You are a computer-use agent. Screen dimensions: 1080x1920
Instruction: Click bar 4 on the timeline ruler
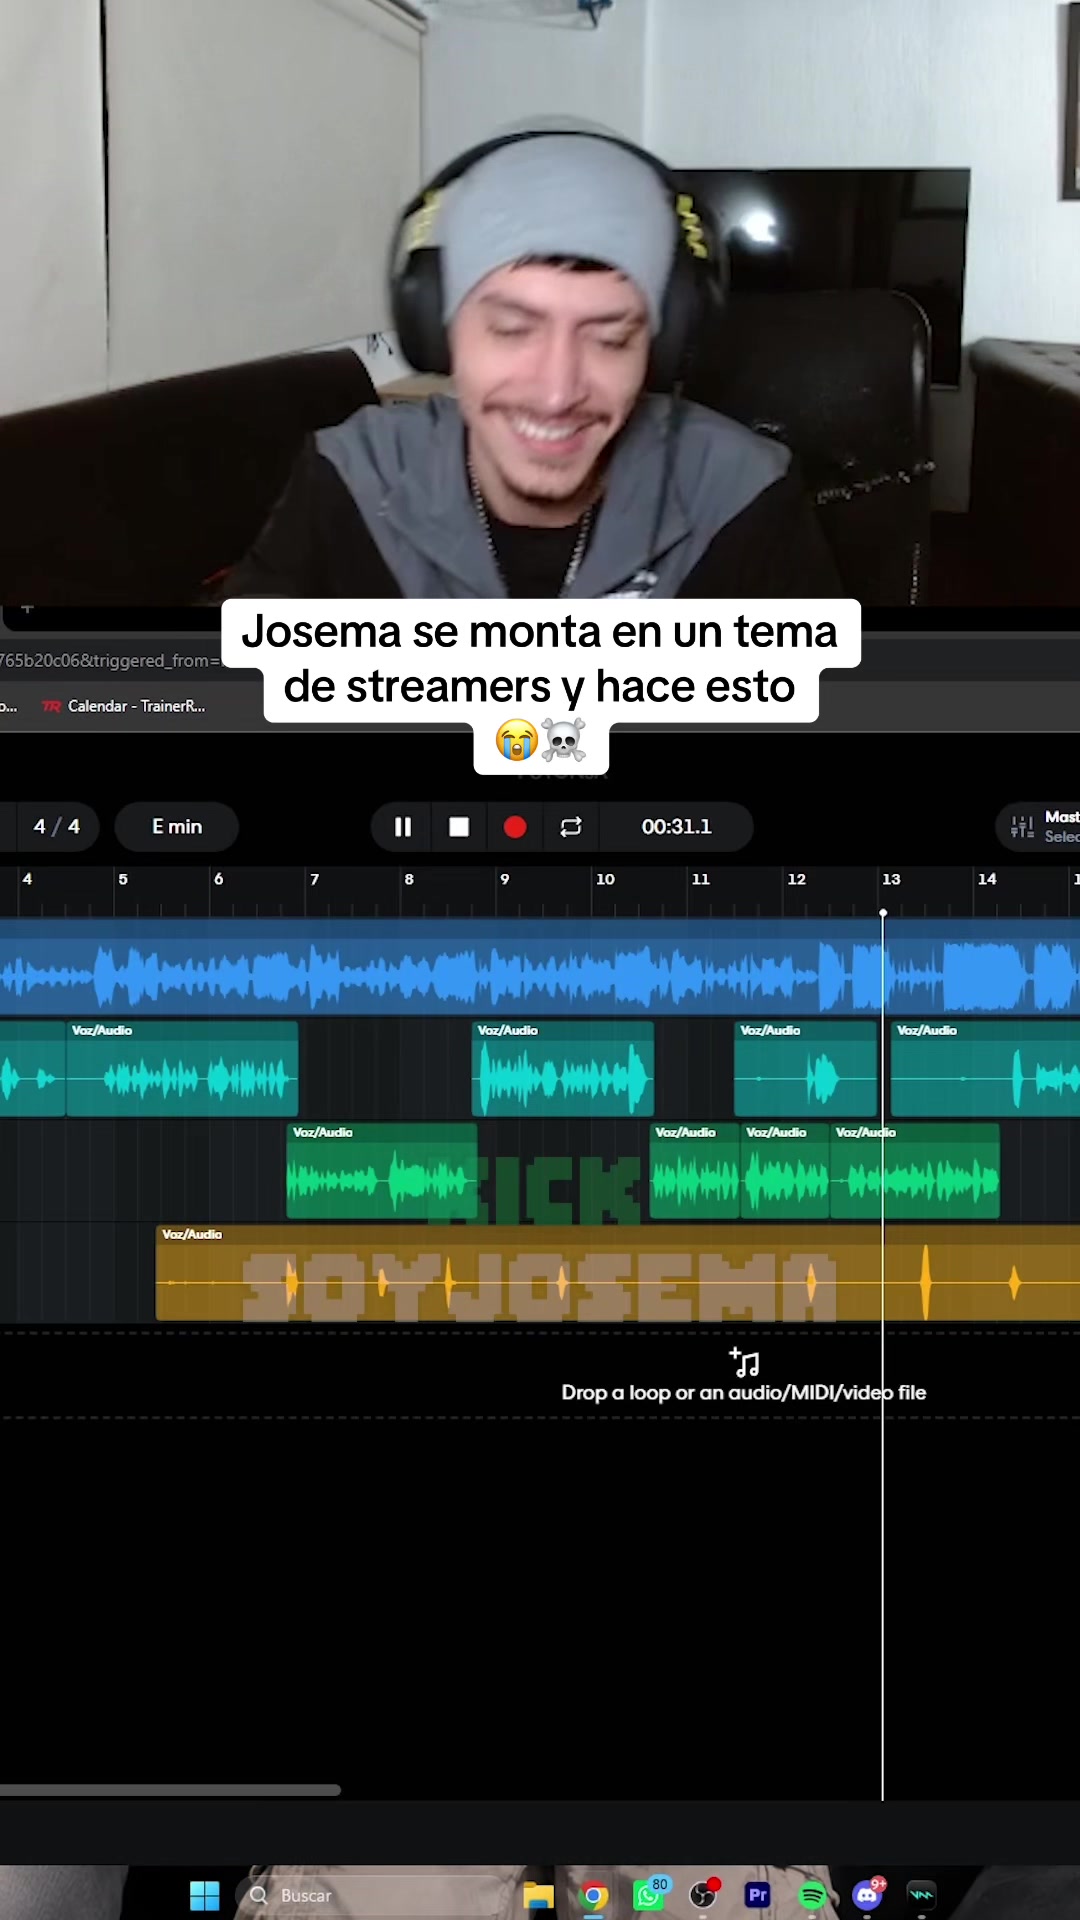(27, 879)
